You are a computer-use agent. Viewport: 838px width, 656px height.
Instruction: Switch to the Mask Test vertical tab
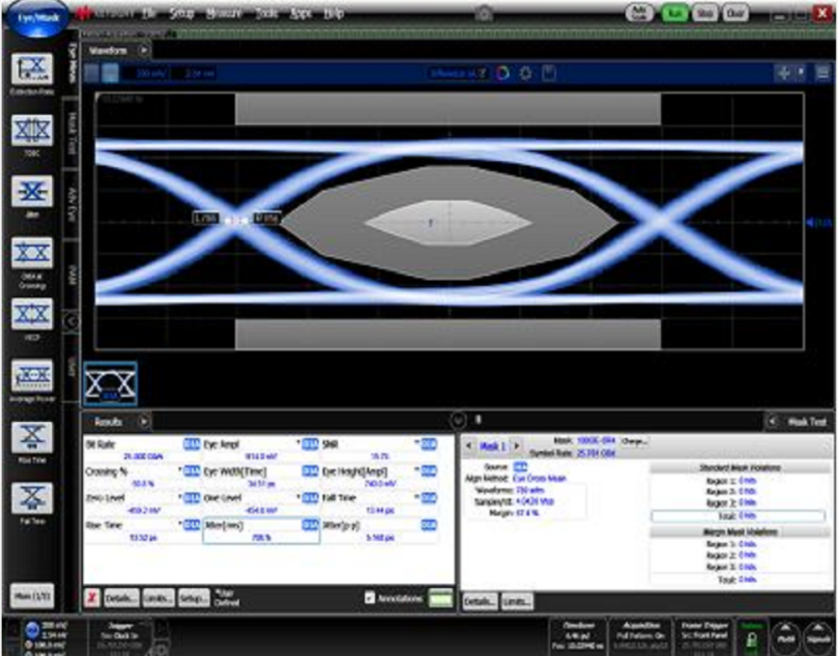tap(72, 128)
